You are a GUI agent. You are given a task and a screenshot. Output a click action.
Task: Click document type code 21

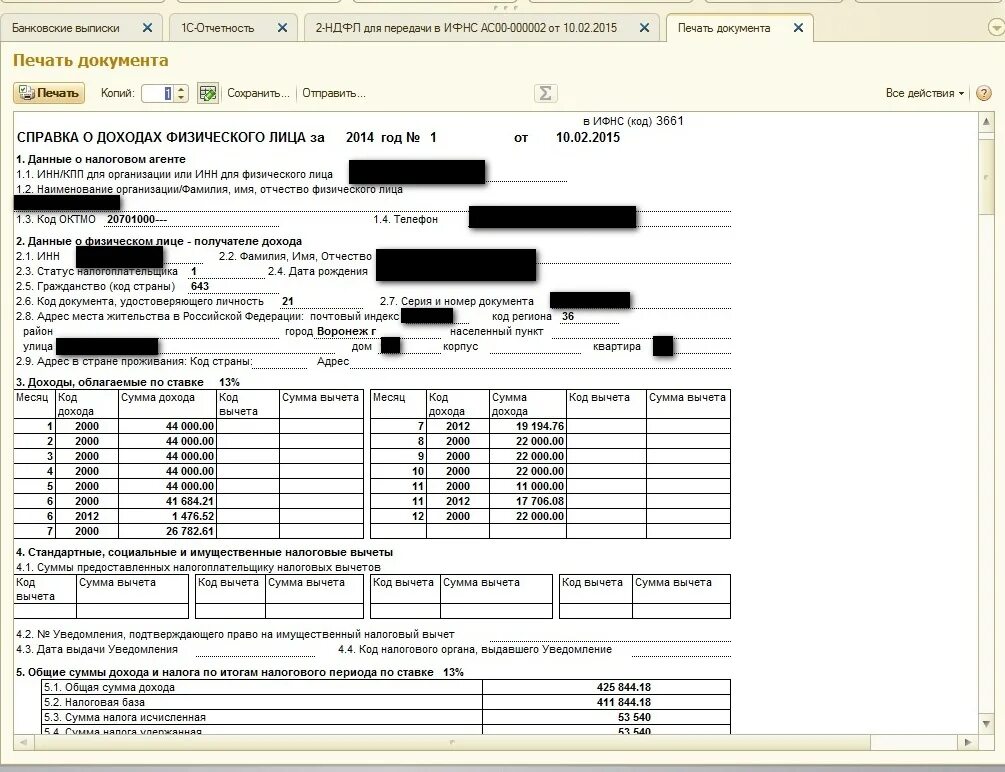[288, 301]
